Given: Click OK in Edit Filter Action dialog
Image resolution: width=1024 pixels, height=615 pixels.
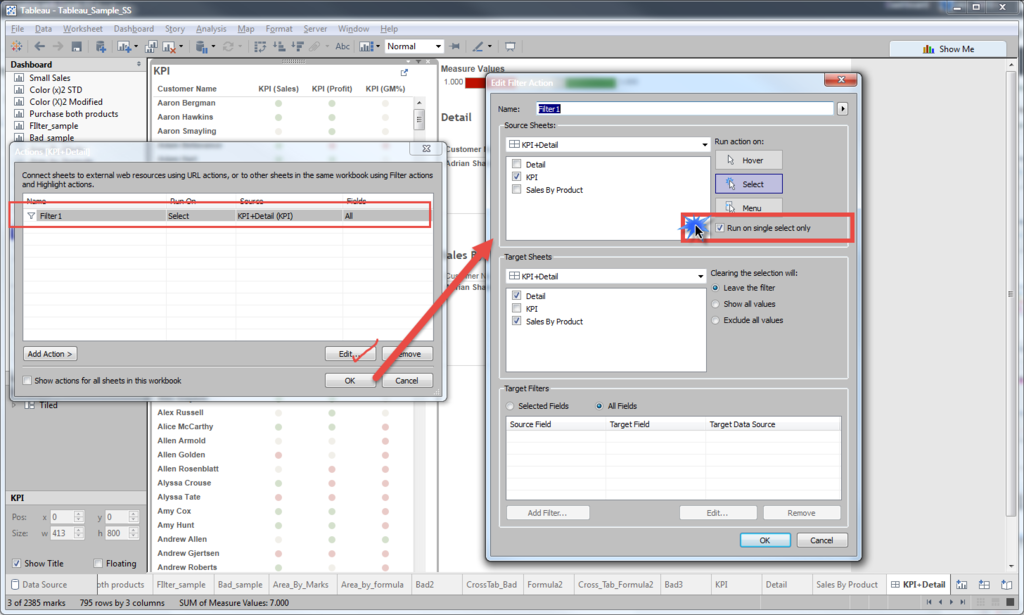Looking at the screenshot, I should (x=765, y=541).
